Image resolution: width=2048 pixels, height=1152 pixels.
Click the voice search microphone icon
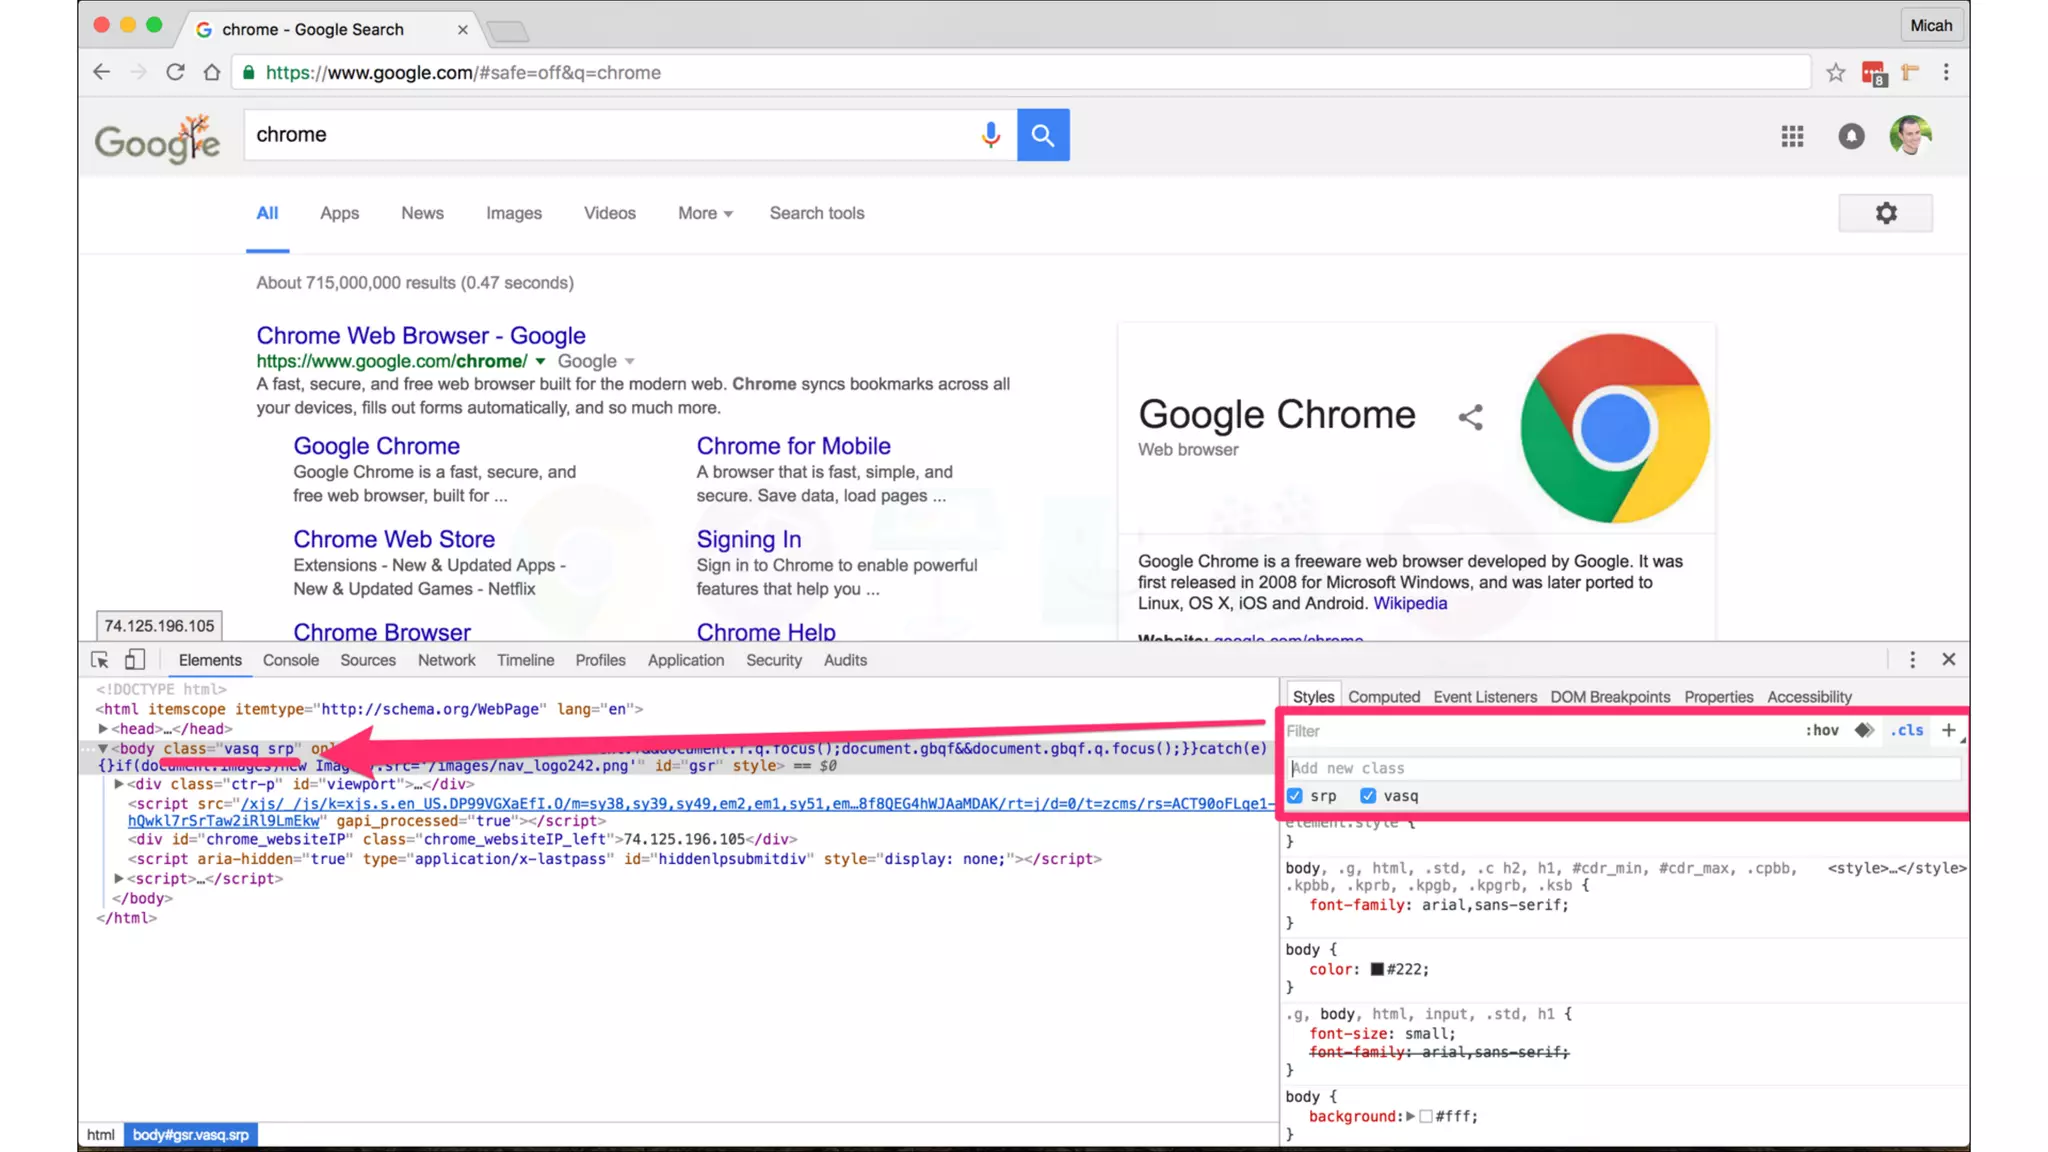[x=990, y=135]
